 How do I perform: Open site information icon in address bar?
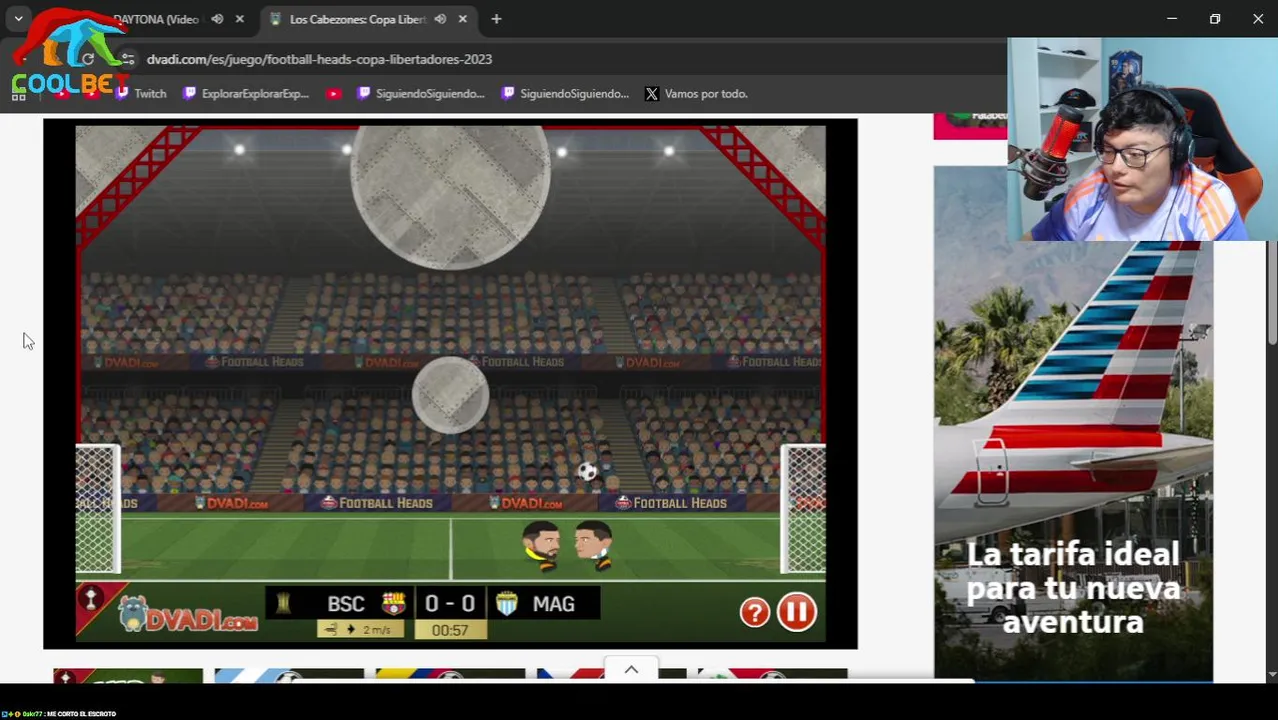(x=127, y=59)
